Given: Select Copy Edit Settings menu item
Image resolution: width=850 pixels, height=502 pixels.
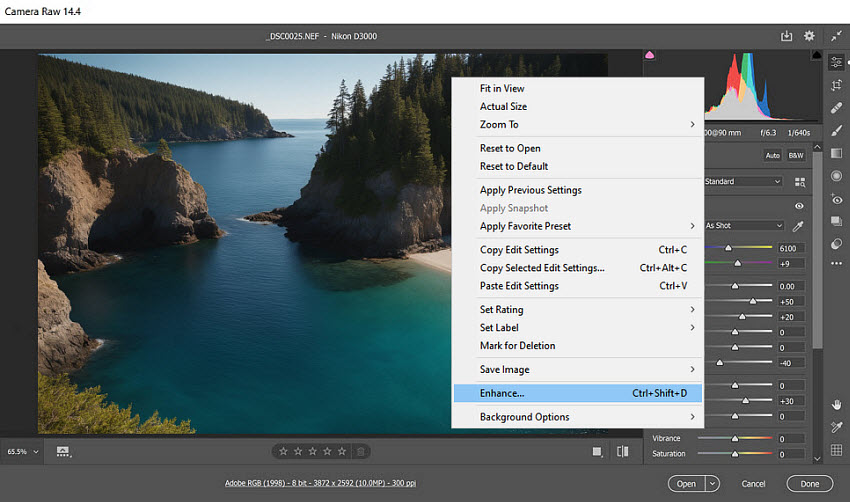Looking at the screenshot, I should coord(519,250).
